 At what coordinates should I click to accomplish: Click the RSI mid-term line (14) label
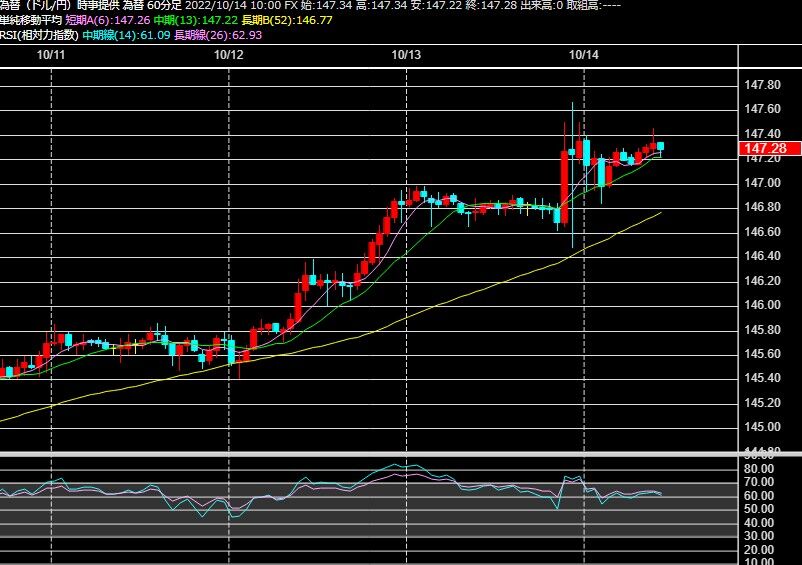(126, 35)
